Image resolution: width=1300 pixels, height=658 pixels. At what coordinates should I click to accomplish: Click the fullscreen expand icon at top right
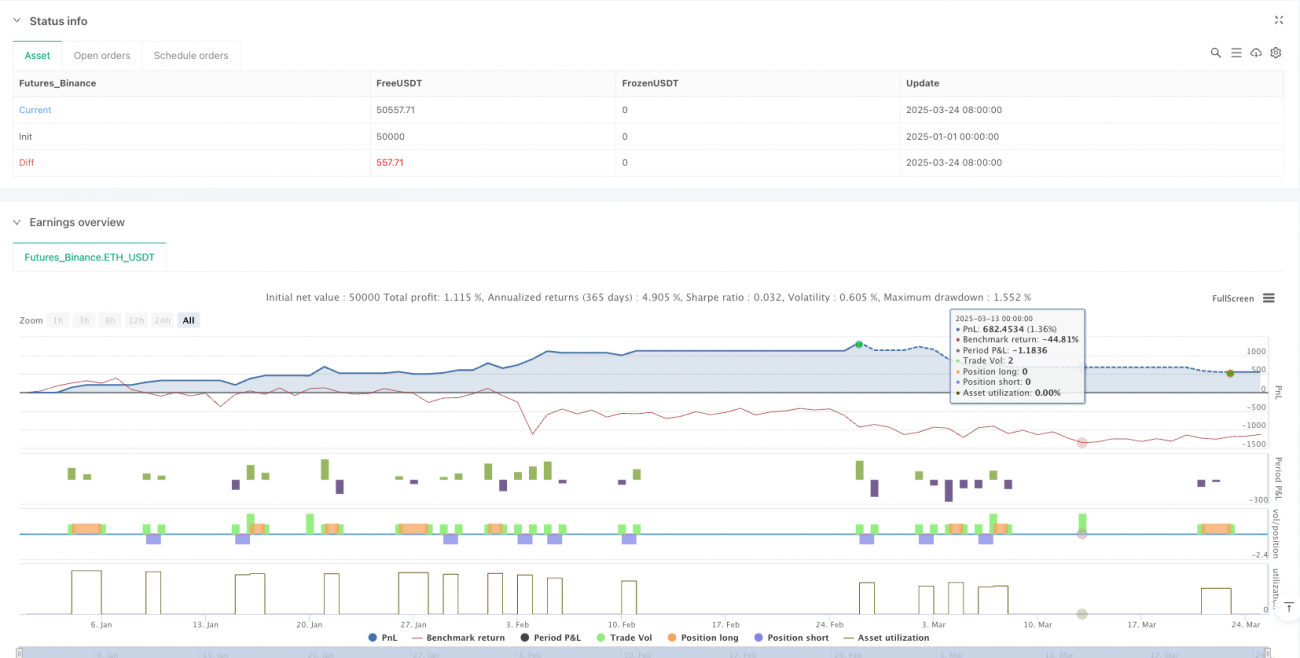pos(1278,20)
